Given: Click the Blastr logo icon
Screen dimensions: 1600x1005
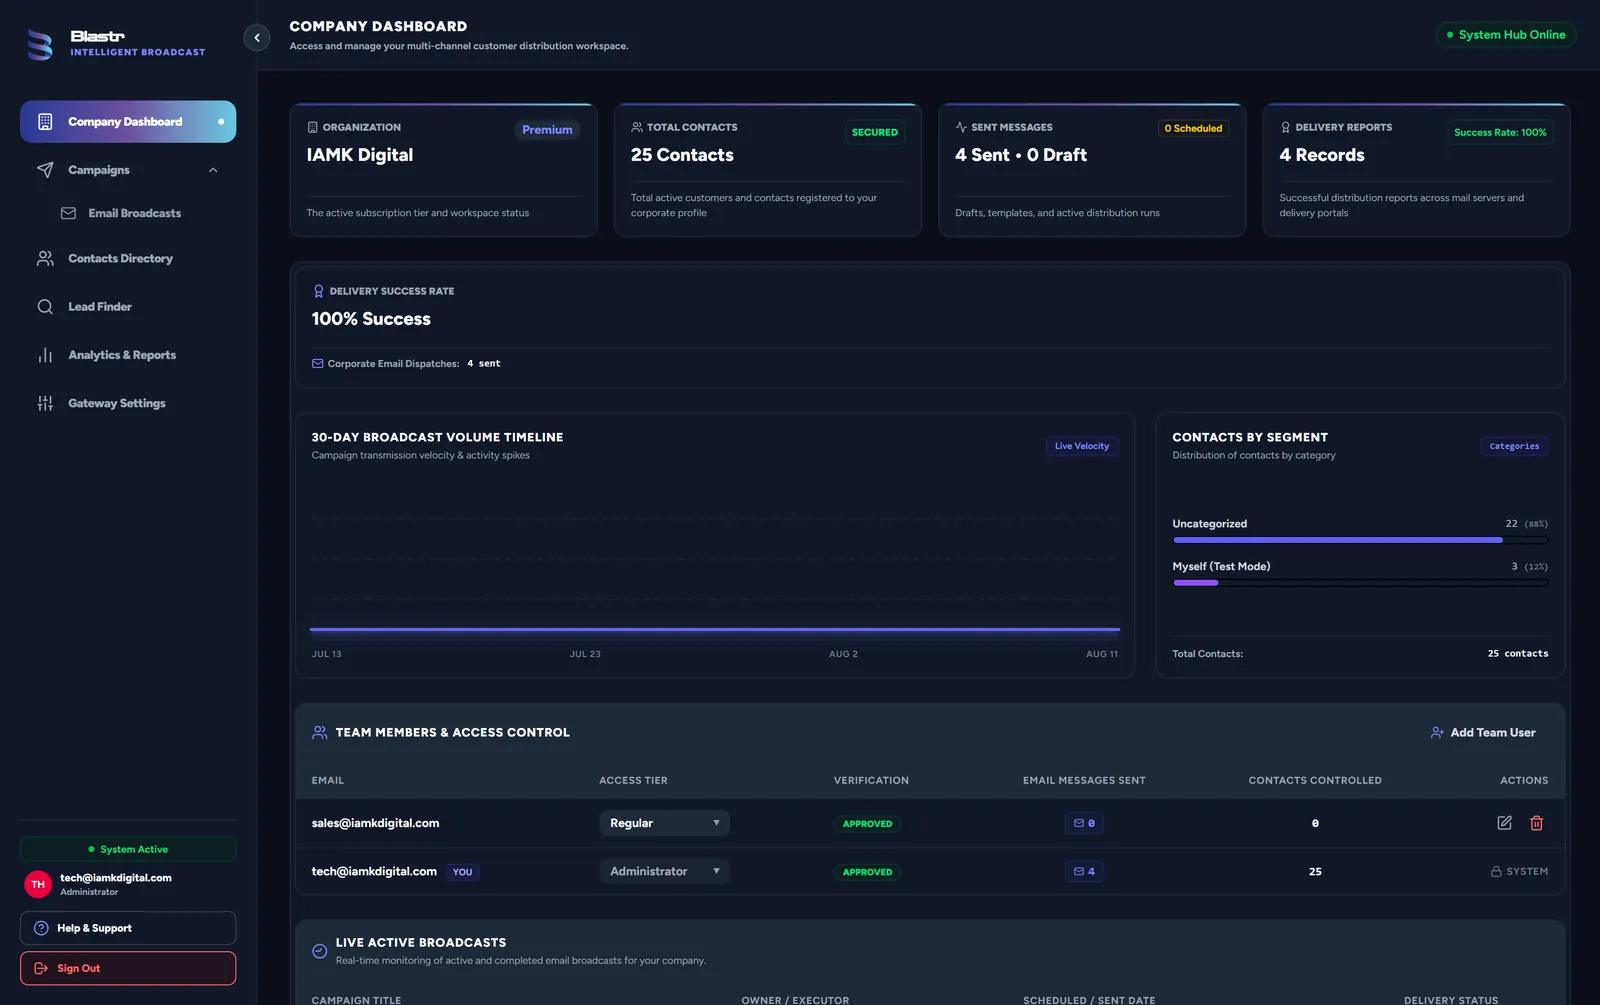Looking at the screenshot, I should click(x=39, y=45).
